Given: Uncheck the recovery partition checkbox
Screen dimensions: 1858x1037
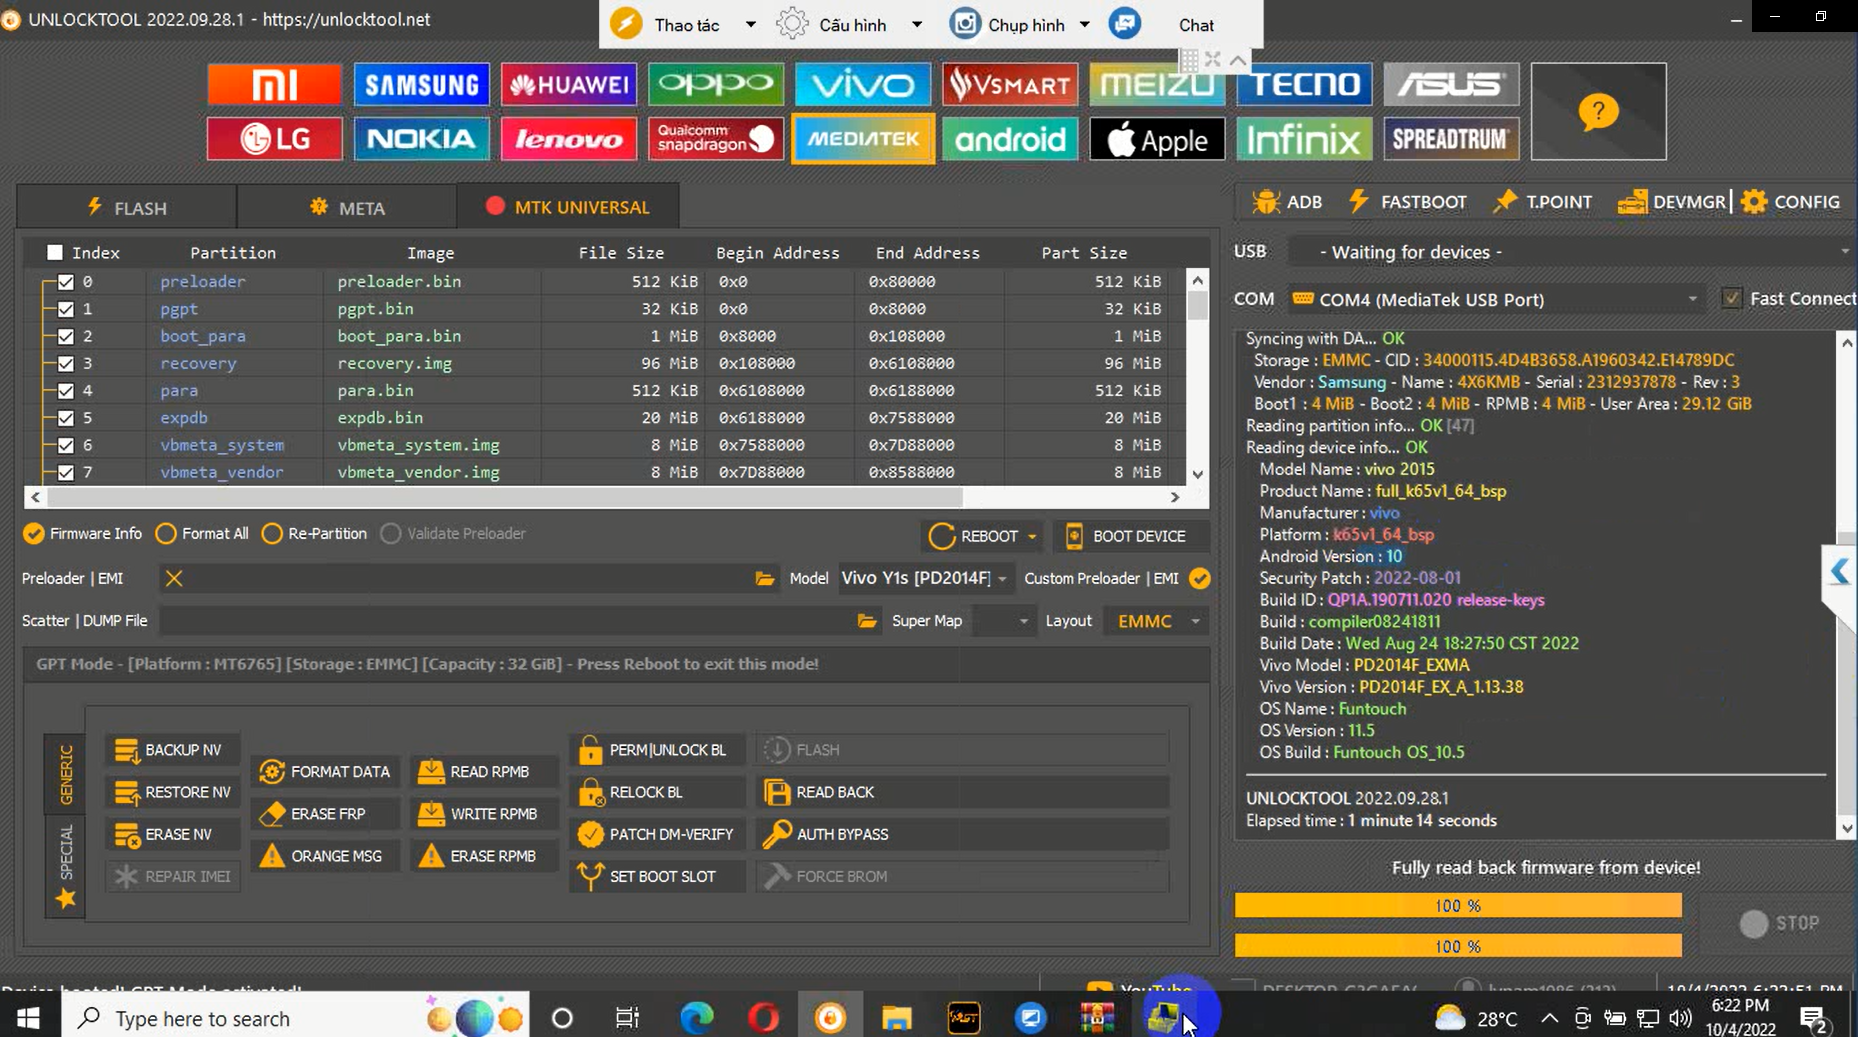Looking at the screenshot, I should (66, 363).
